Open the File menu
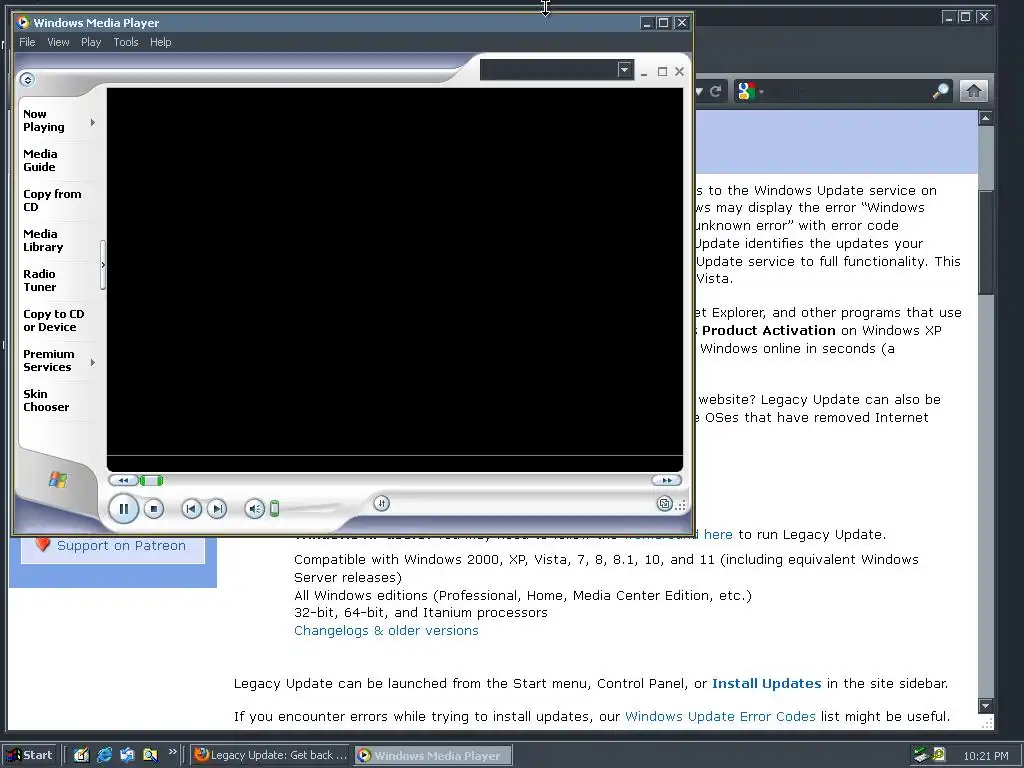 click(x=27, y=42)
